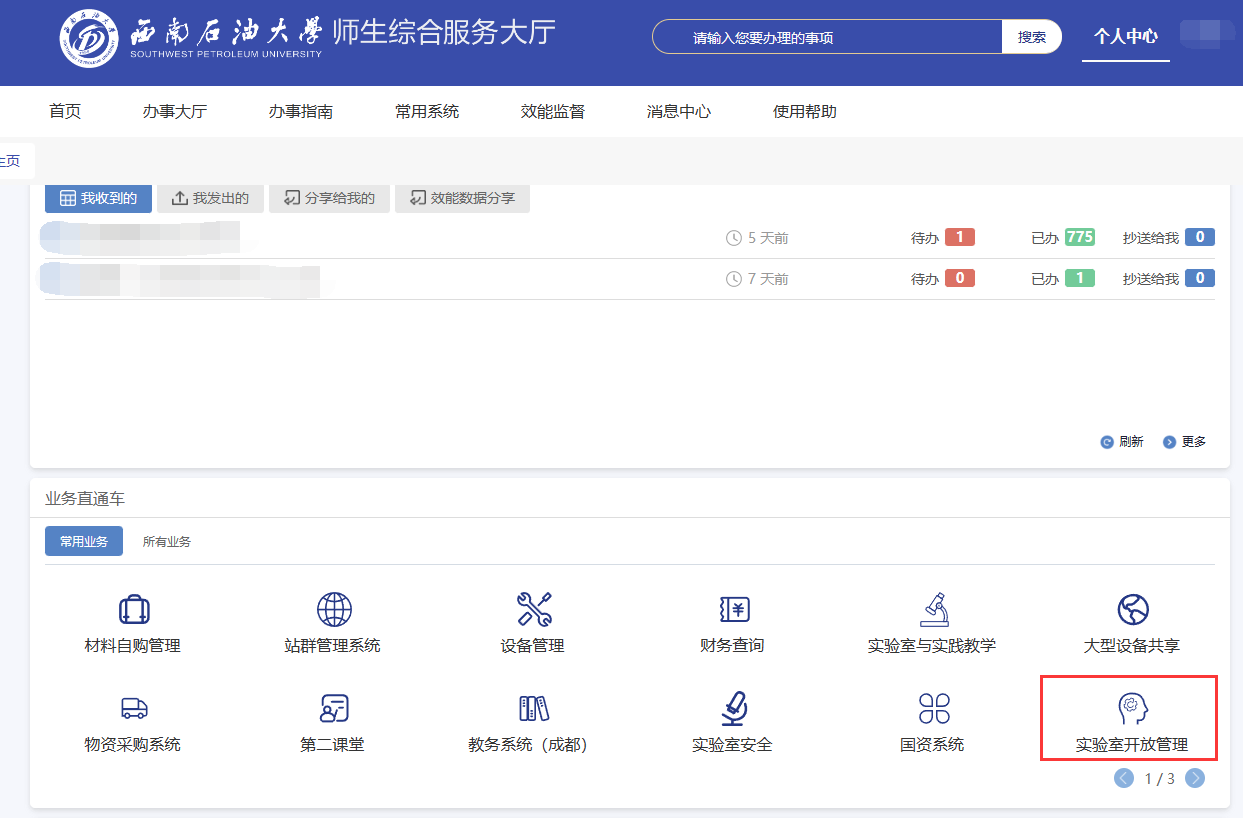Viewport: 1243px width, 818px height.
Task: Open the 实验室与实践教学 microscope icon
Action: [x=932, y=609]
